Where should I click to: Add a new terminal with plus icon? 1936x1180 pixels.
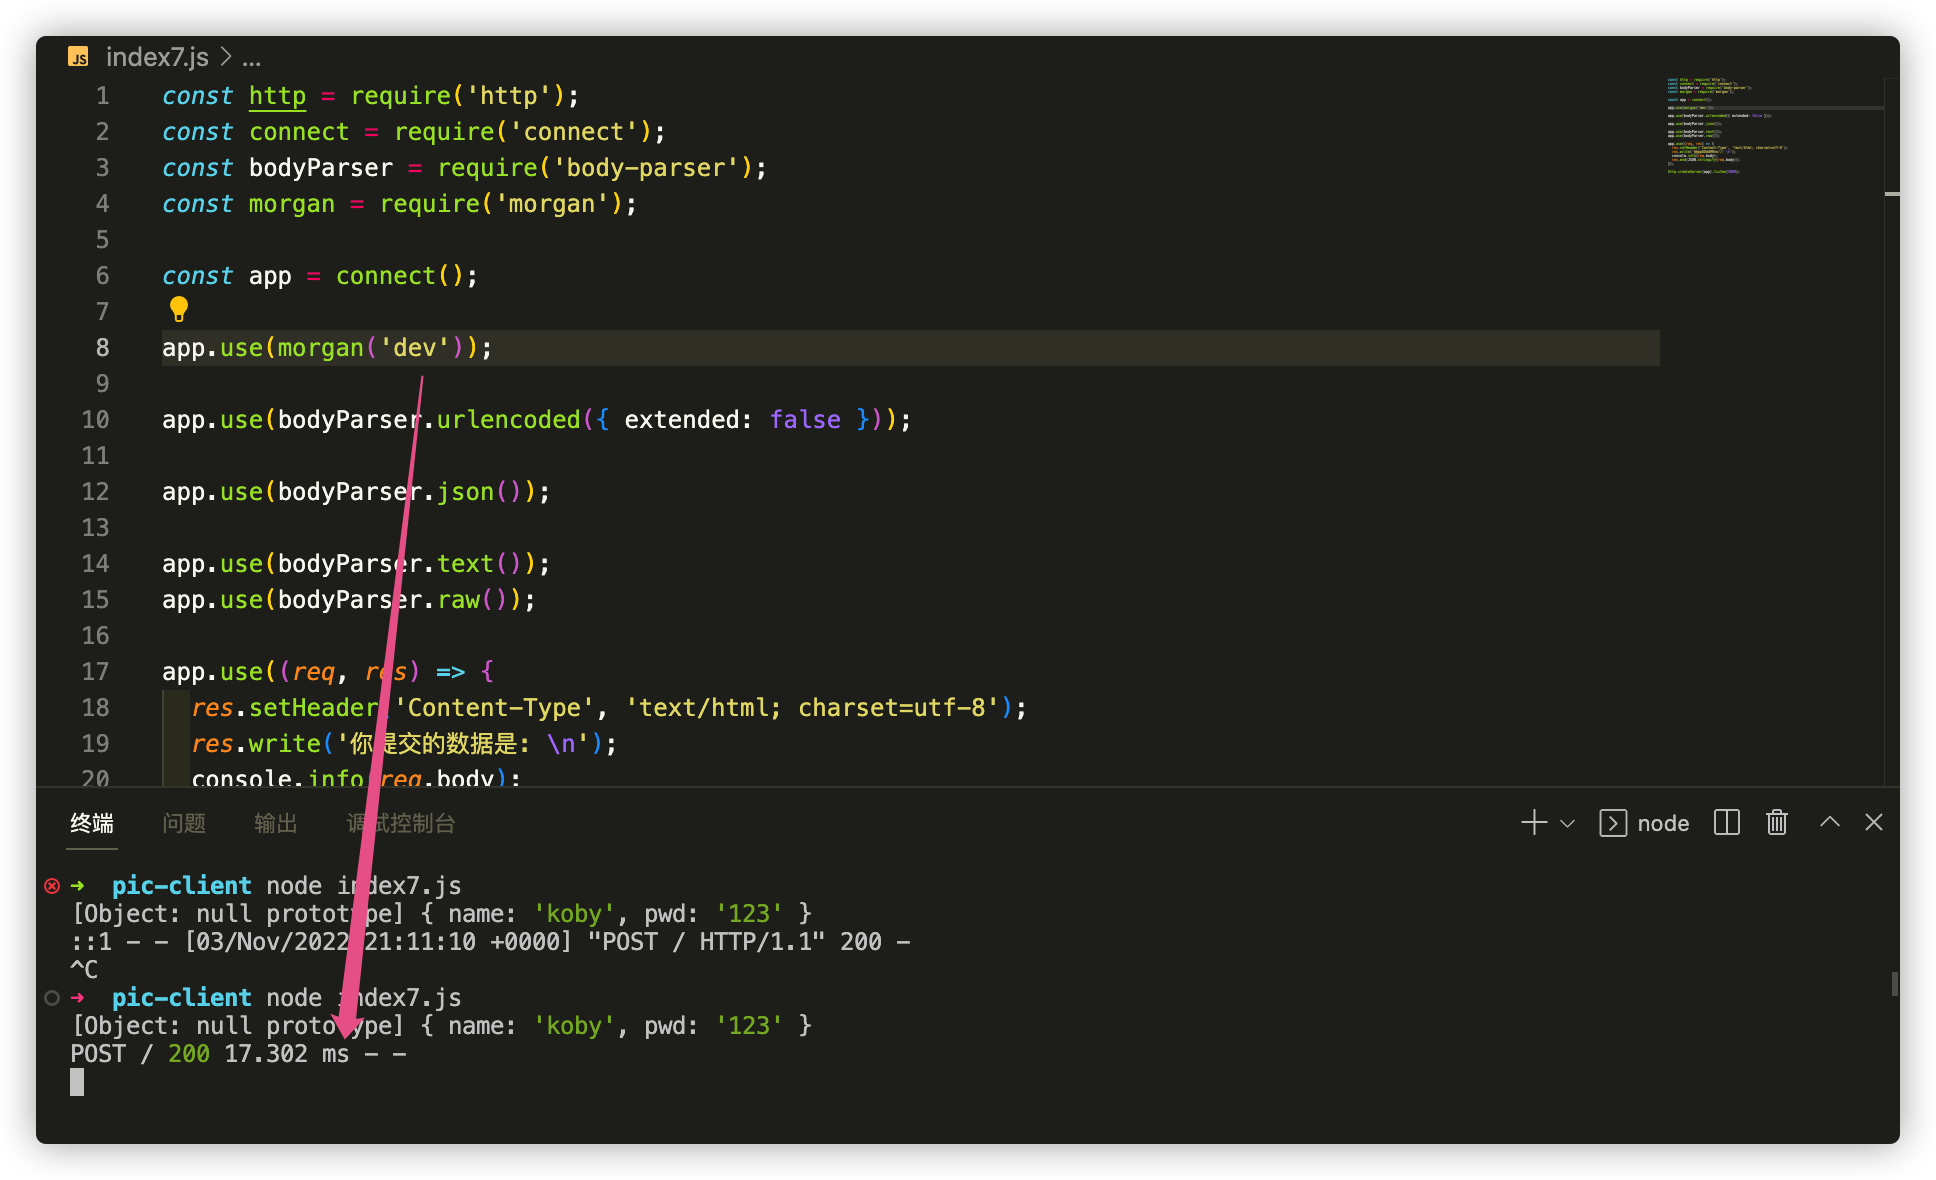pos(1534,822)
